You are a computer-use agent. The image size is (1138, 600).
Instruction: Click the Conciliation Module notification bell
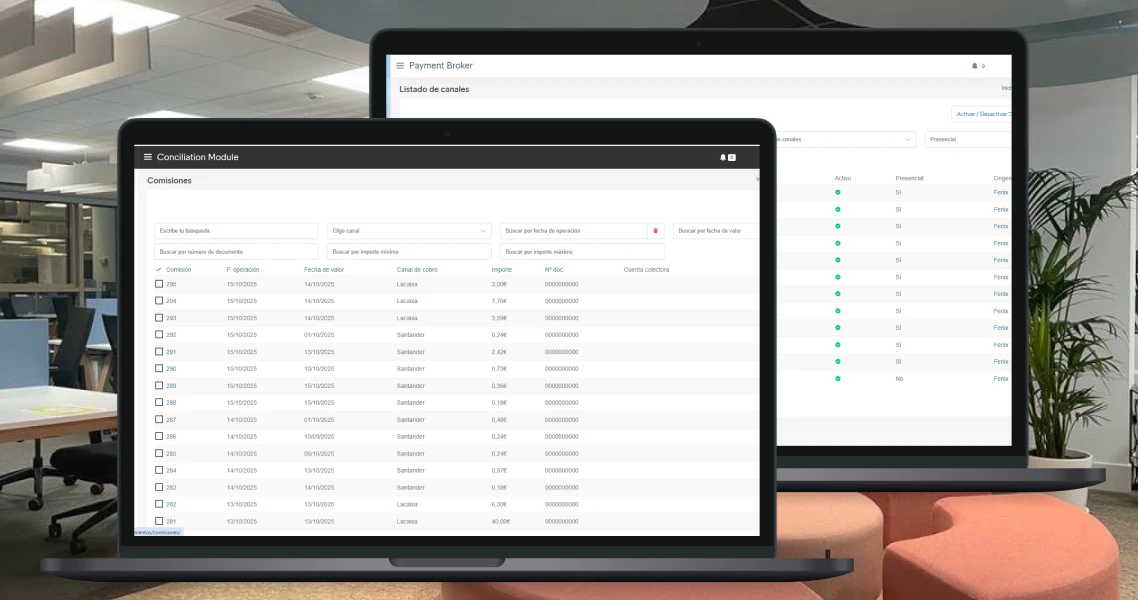[x=723, y=157]
